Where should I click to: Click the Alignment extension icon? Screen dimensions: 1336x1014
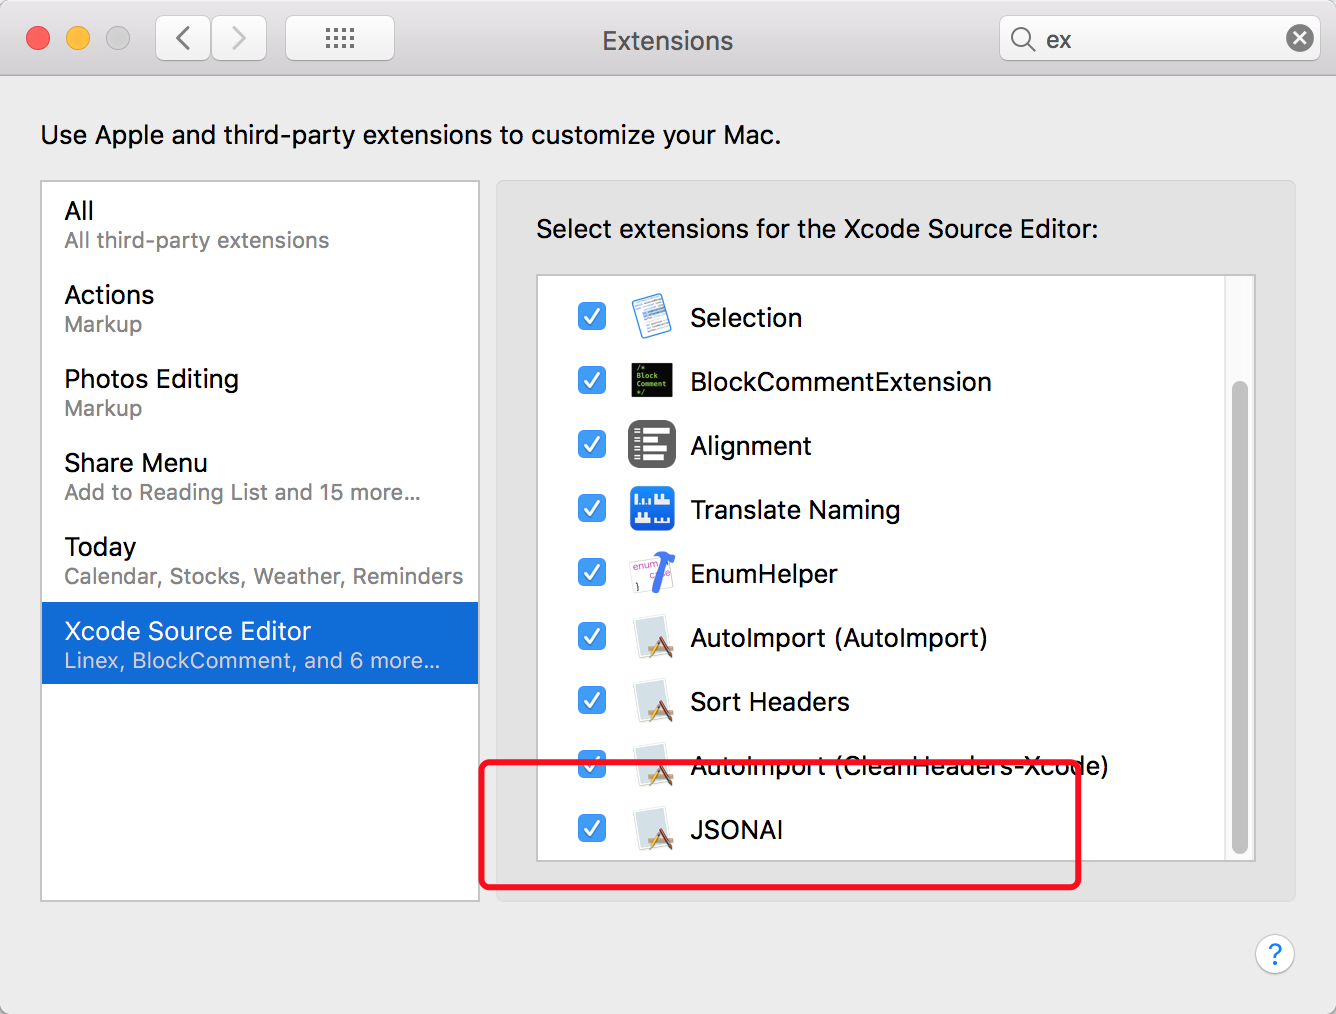coord(652,445)
